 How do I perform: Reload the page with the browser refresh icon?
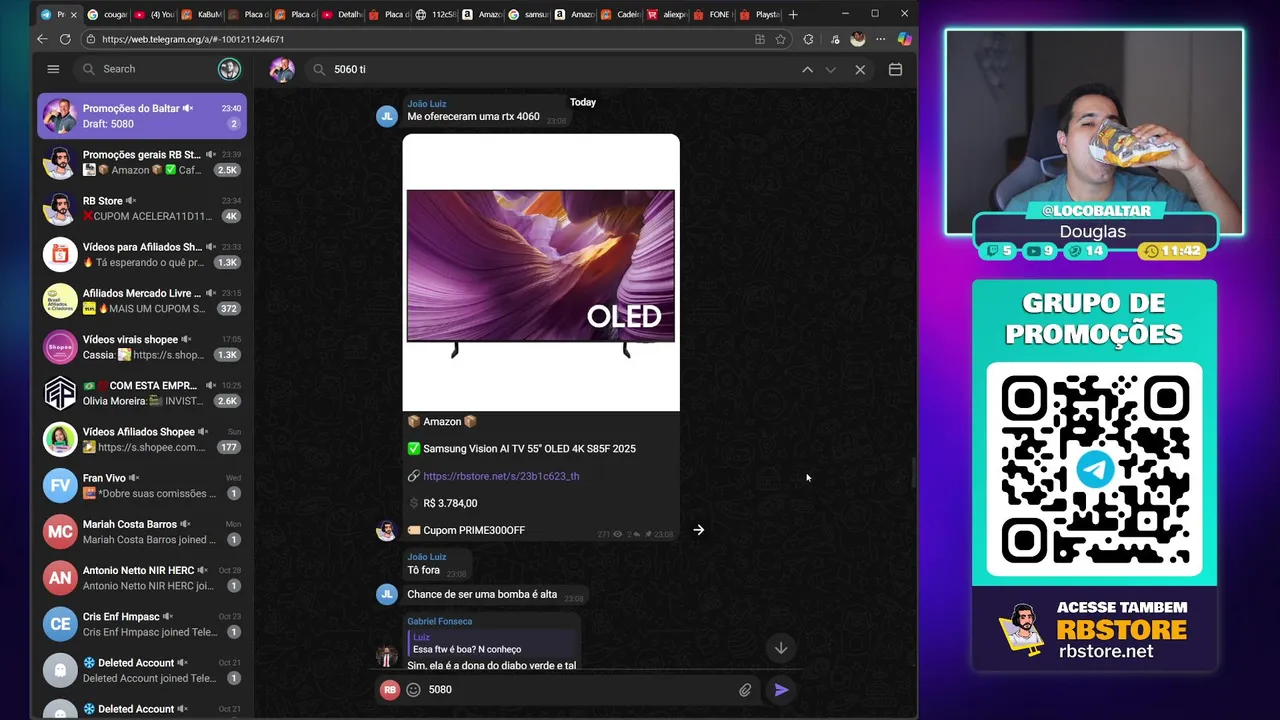[65, 39]
